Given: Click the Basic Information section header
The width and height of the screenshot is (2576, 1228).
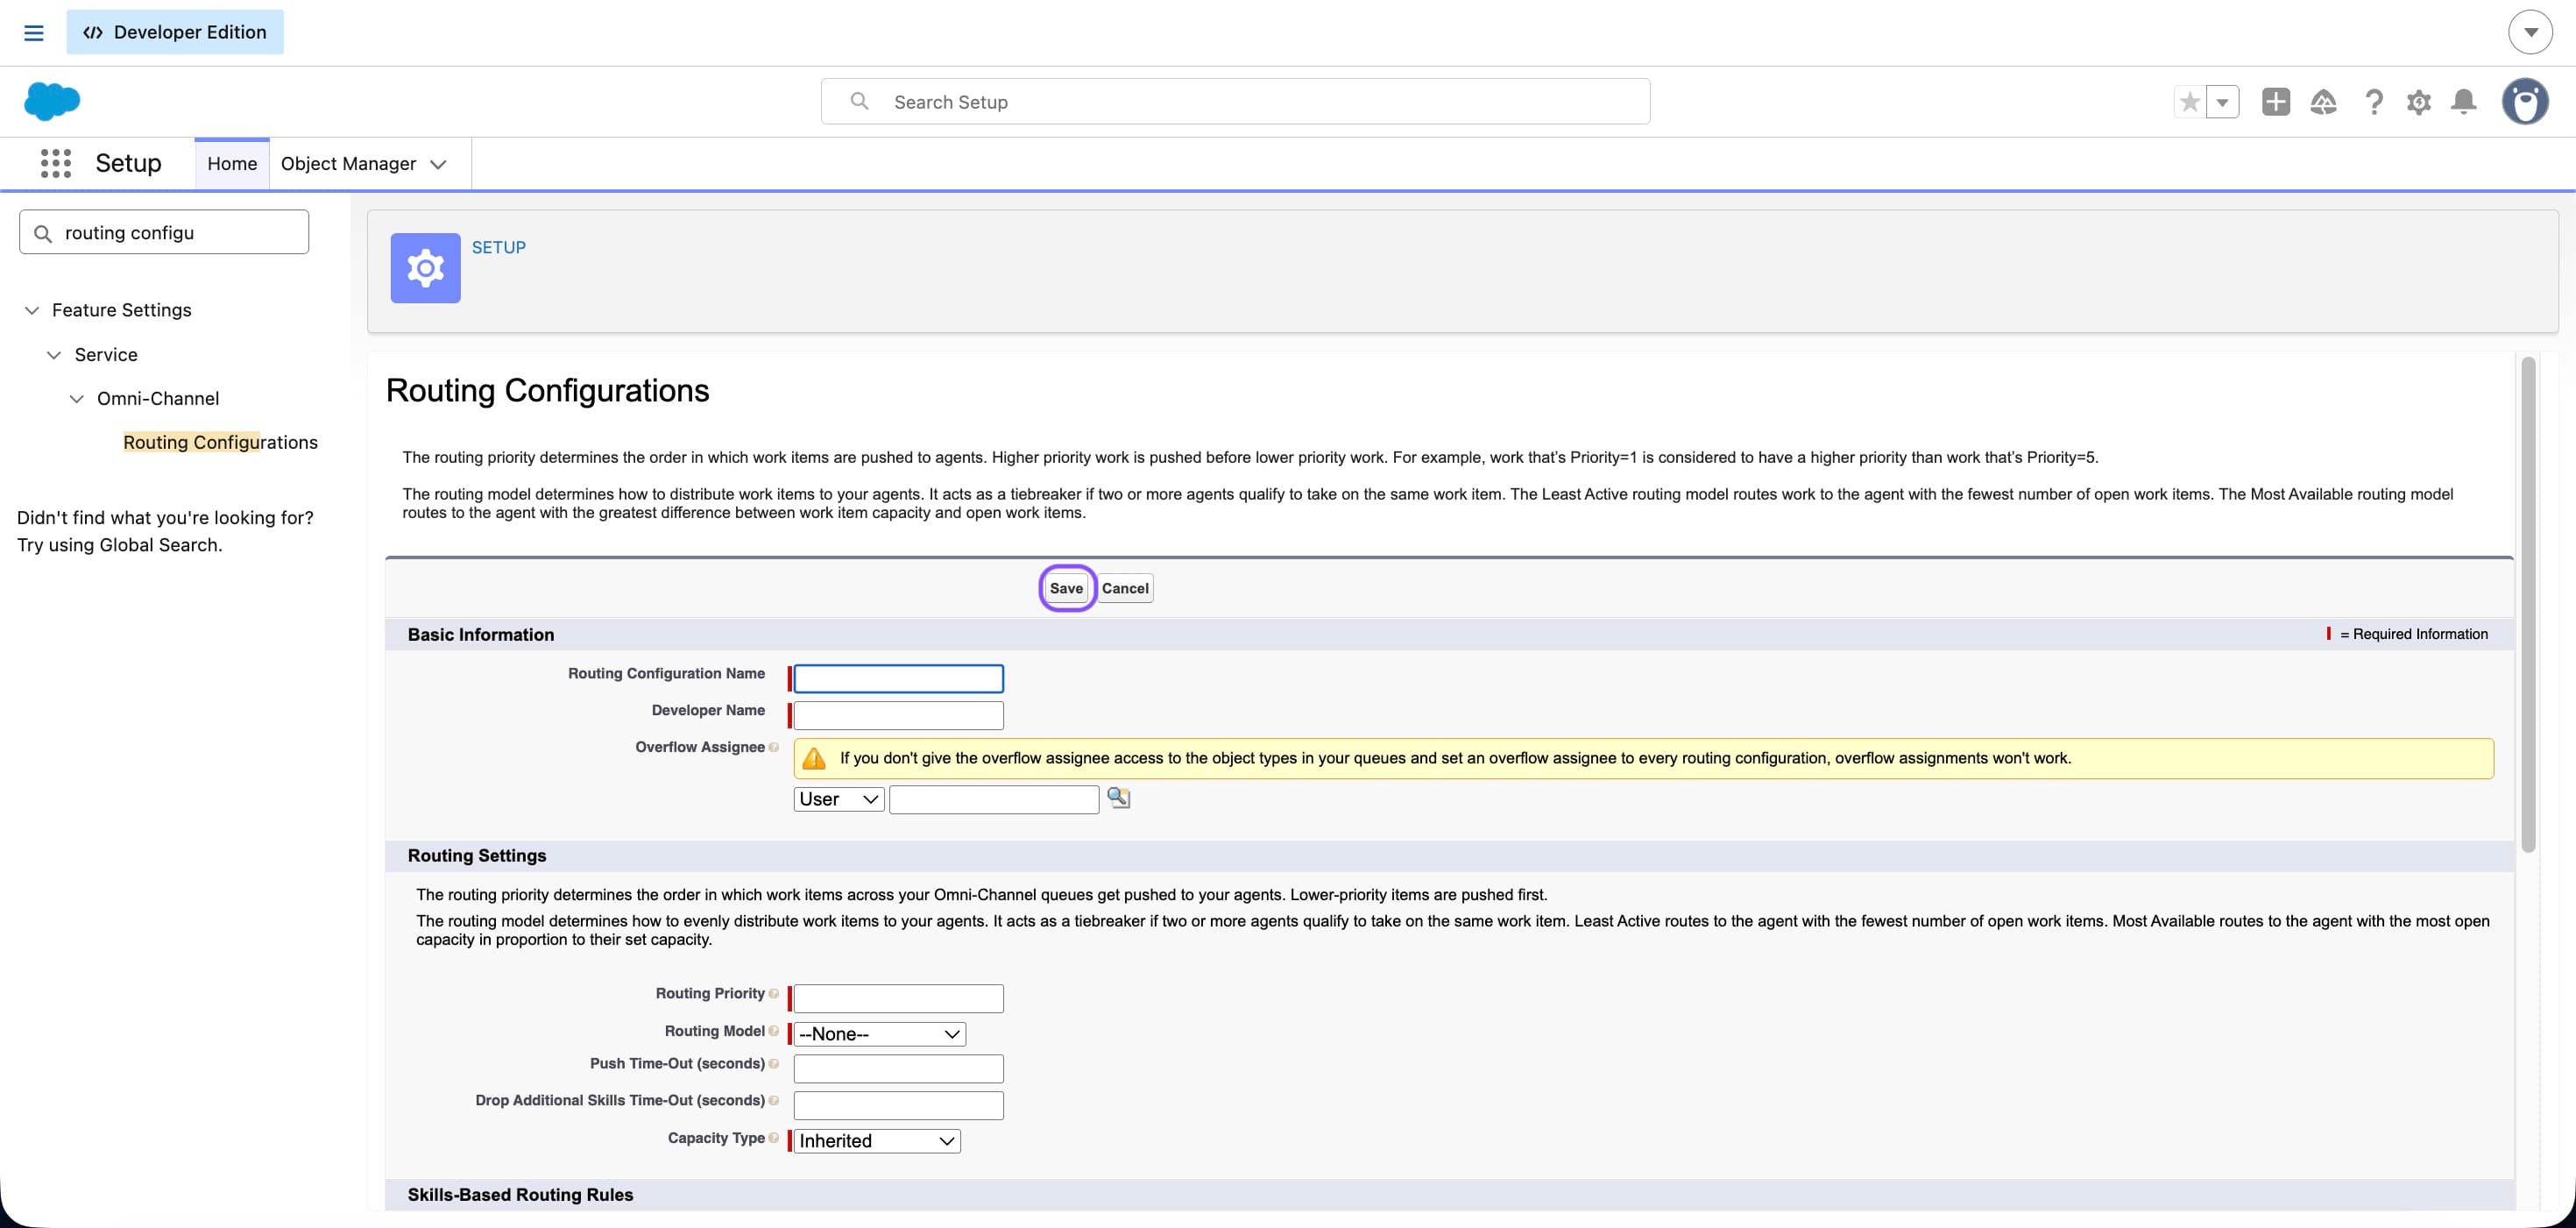Looking at the screenshot, I should click(481, 635).
